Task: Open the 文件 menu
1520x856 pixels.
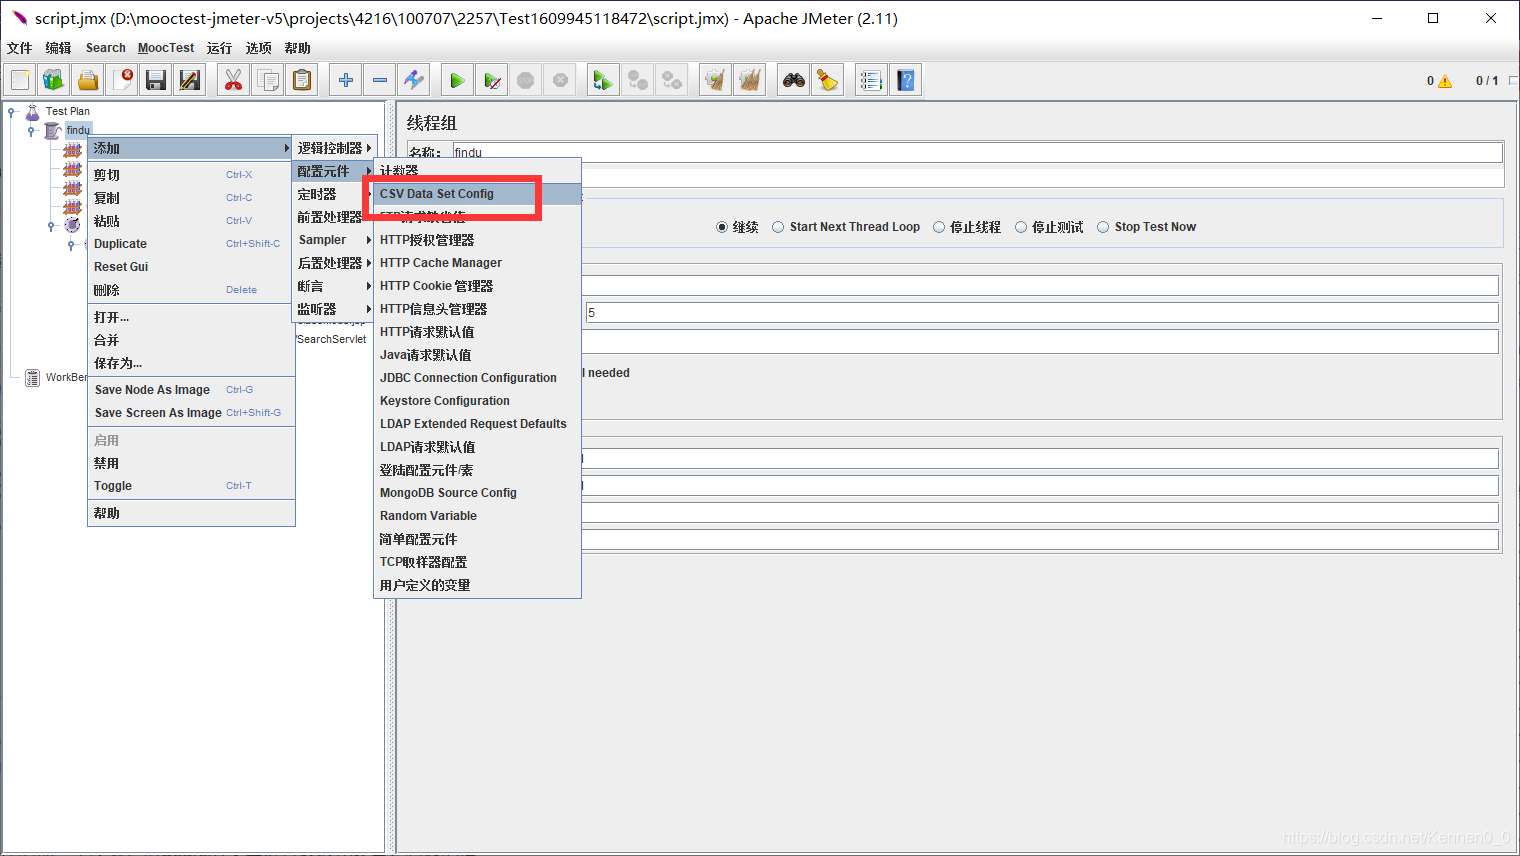Action: [20, 48]
